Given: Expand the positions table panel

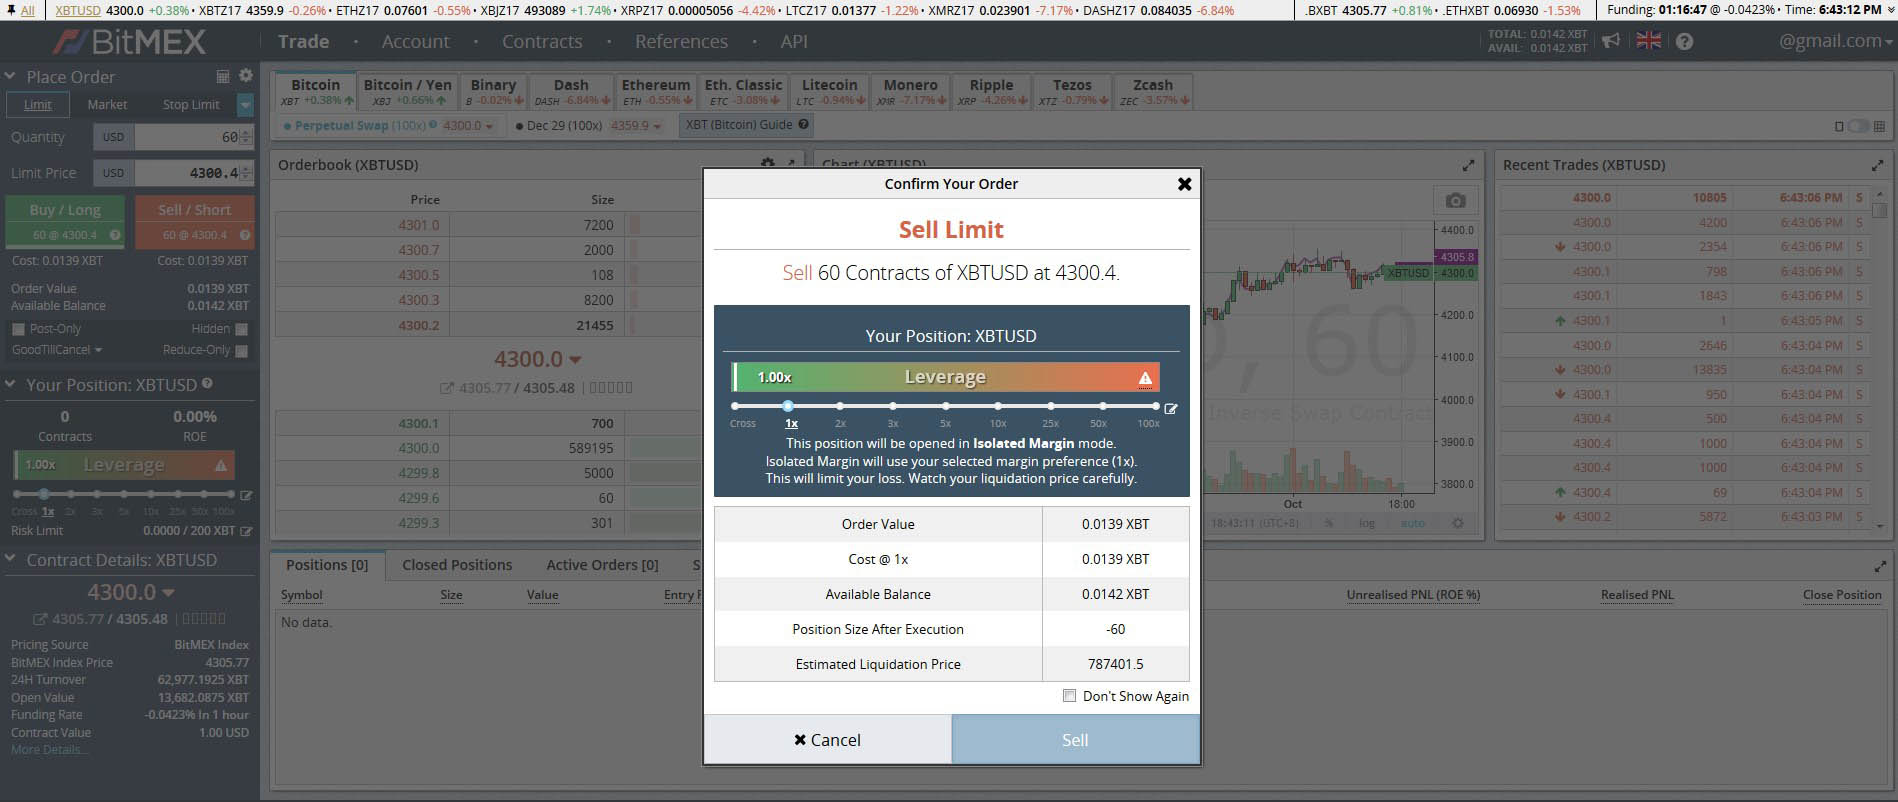Looking at the screenshot, I should [1880, 566].
